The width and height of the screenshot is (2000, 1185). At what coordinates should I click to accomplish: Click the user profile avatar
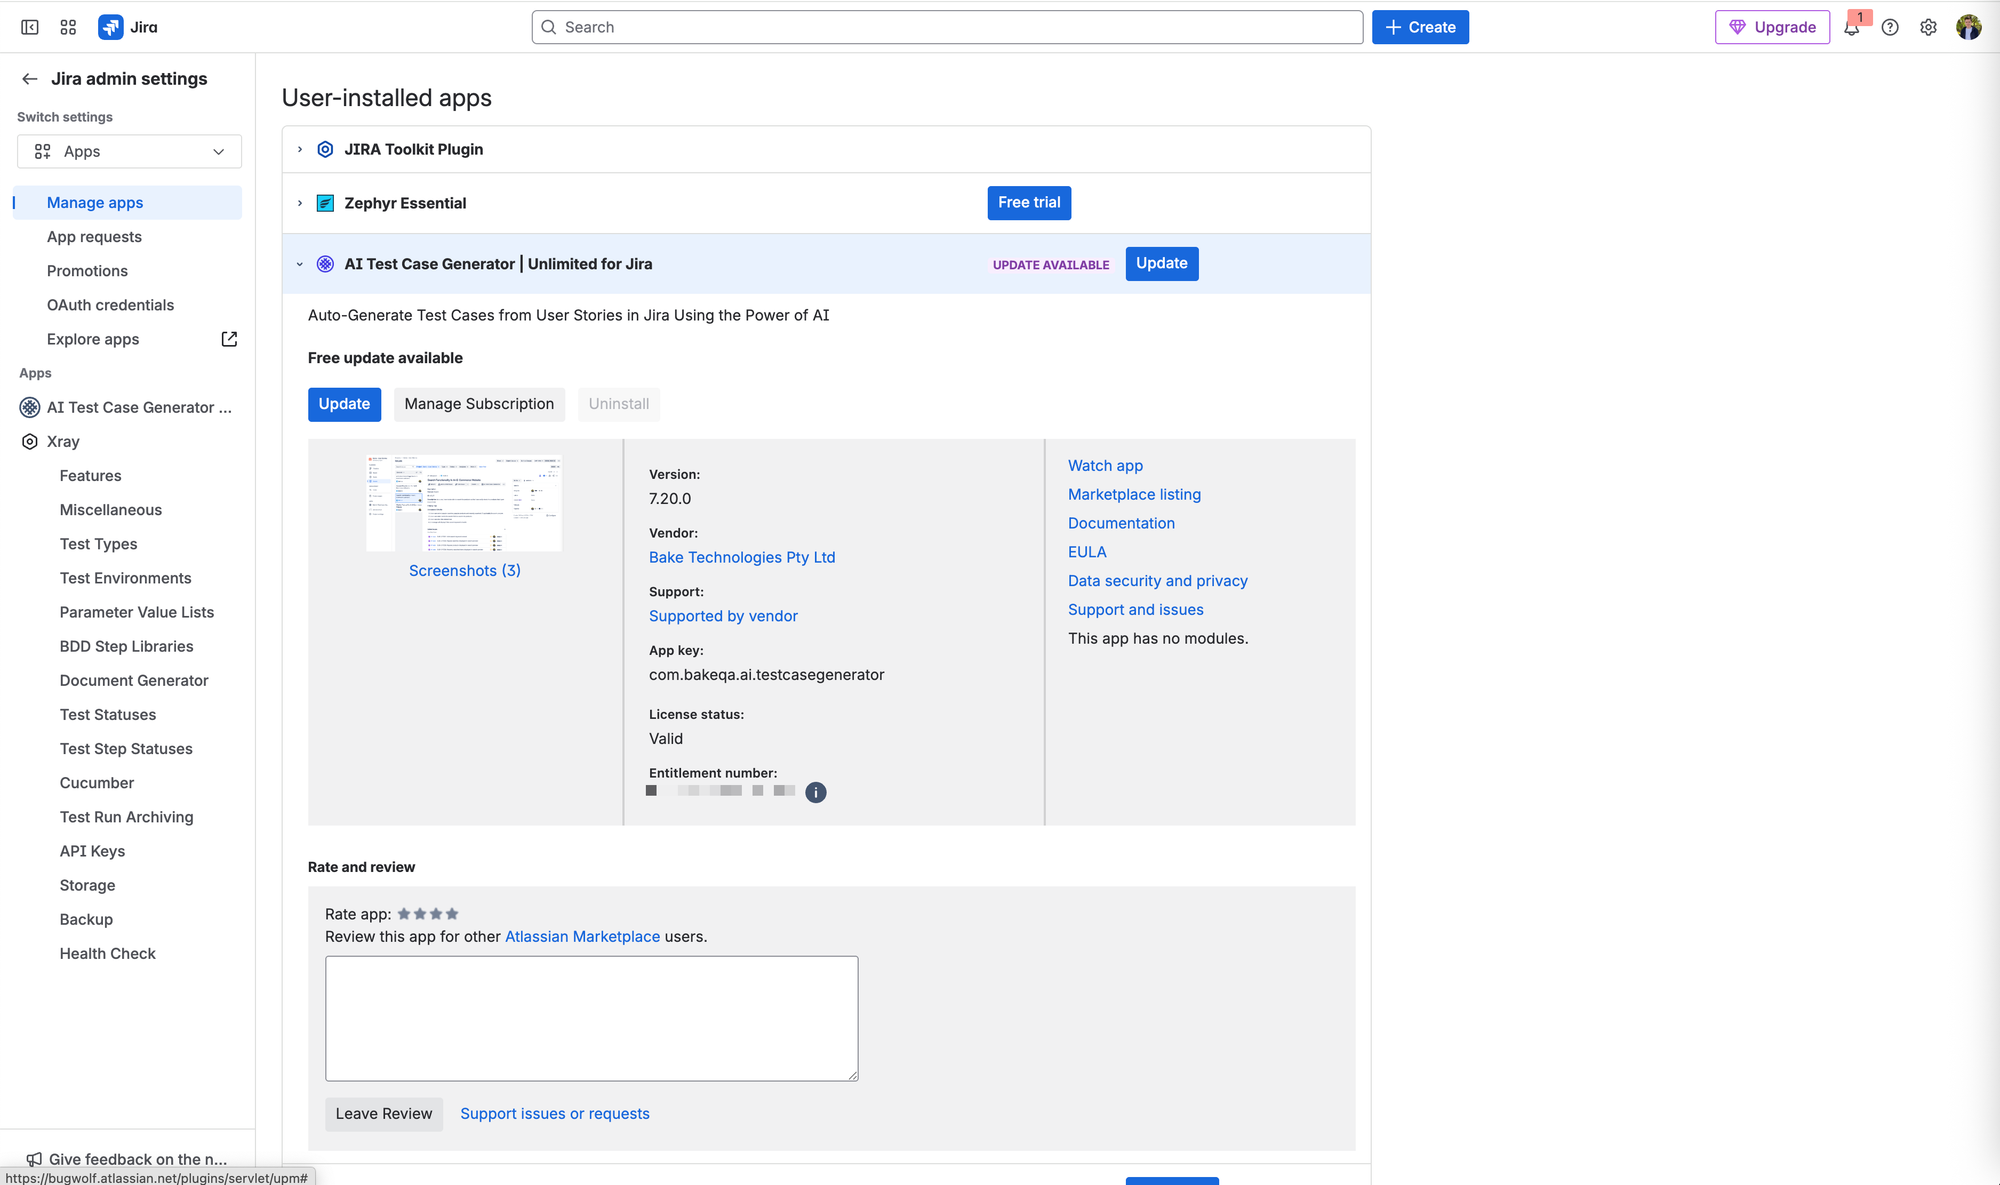[x=1968, y=27]
